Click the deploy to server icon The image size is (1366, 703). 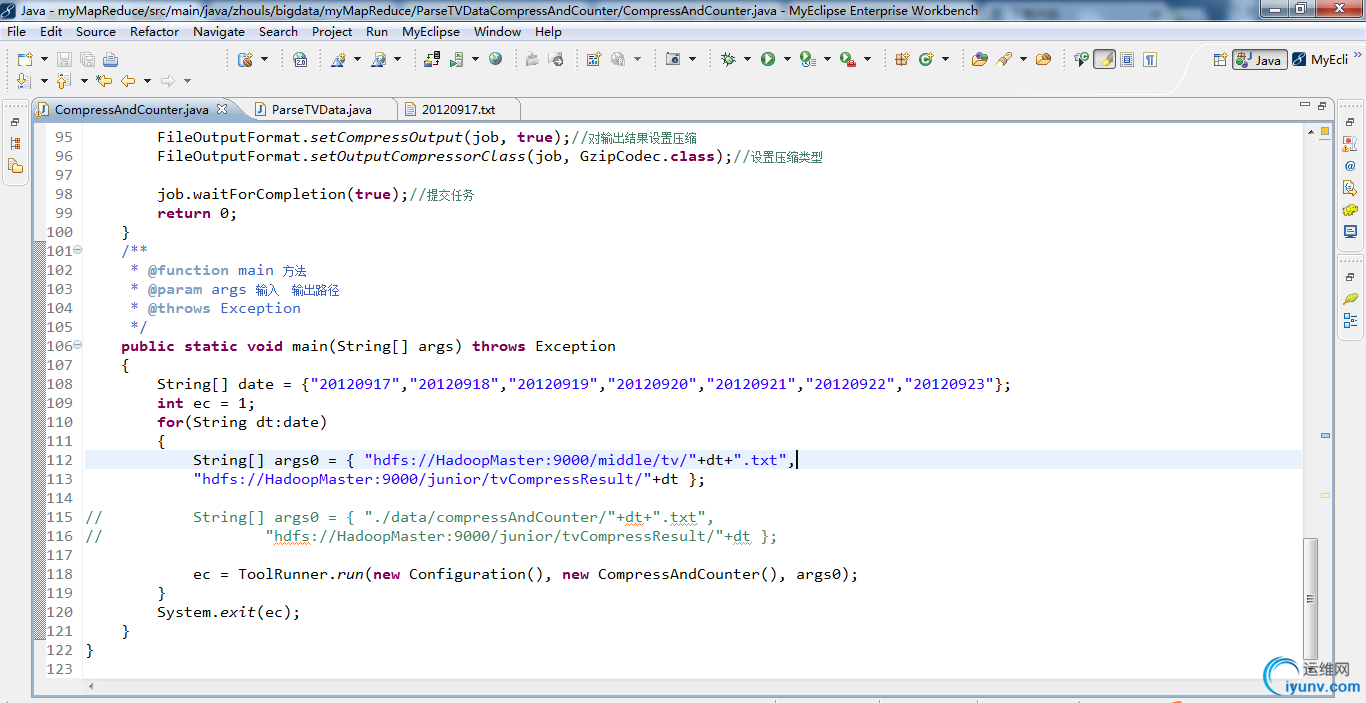pyautogui.click(x=432, y=60)
